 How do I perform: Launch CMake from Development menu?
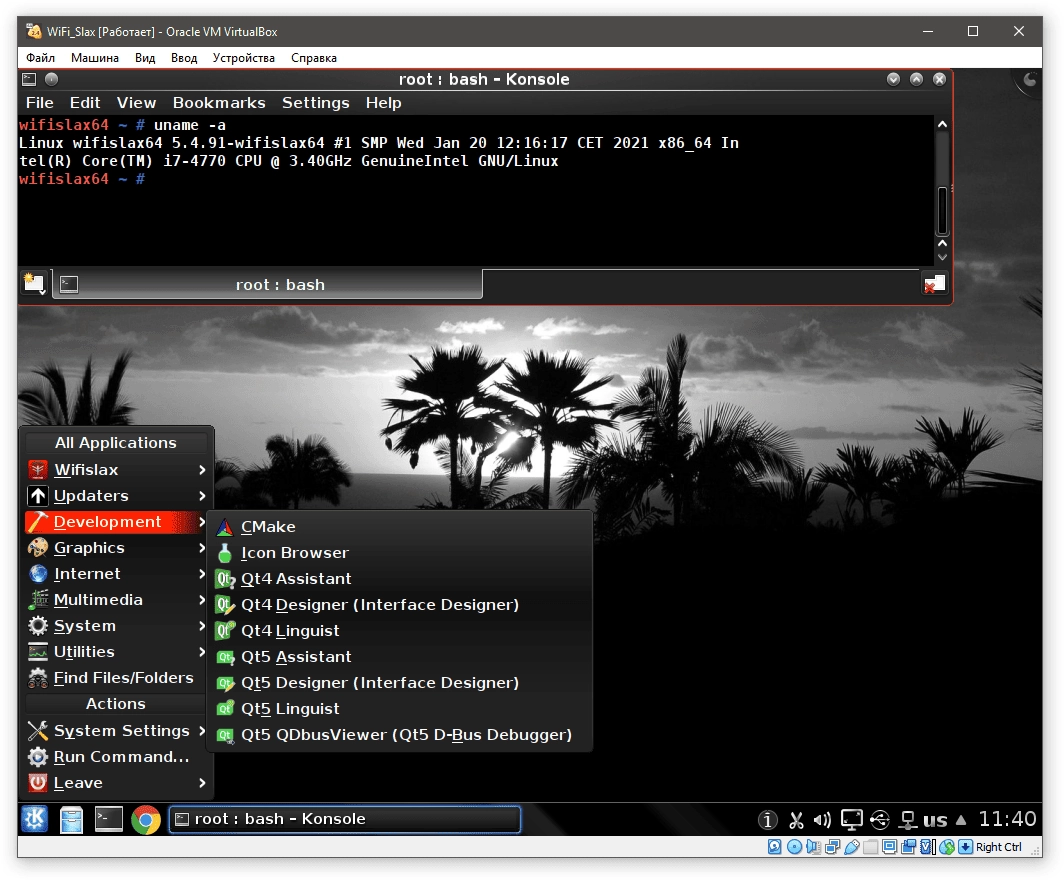(x=400, y=527)
